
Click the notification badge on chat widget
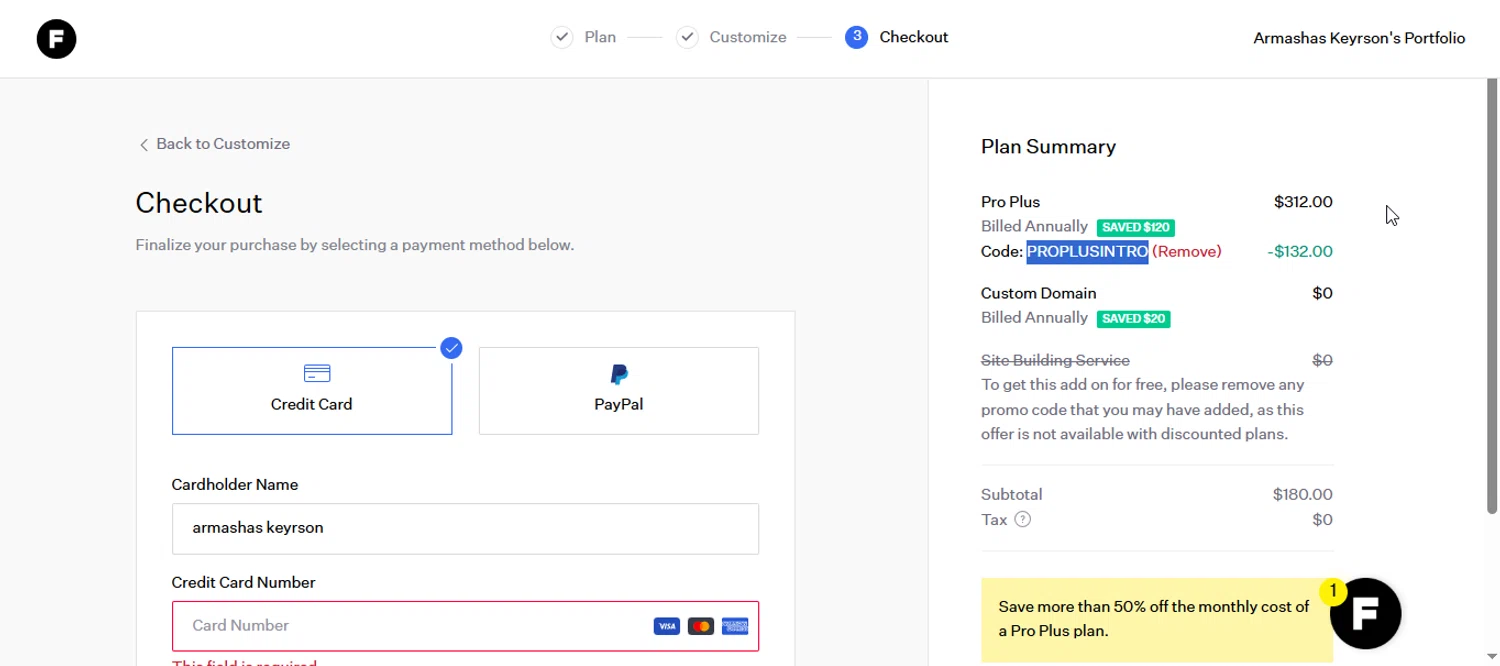1332,592
